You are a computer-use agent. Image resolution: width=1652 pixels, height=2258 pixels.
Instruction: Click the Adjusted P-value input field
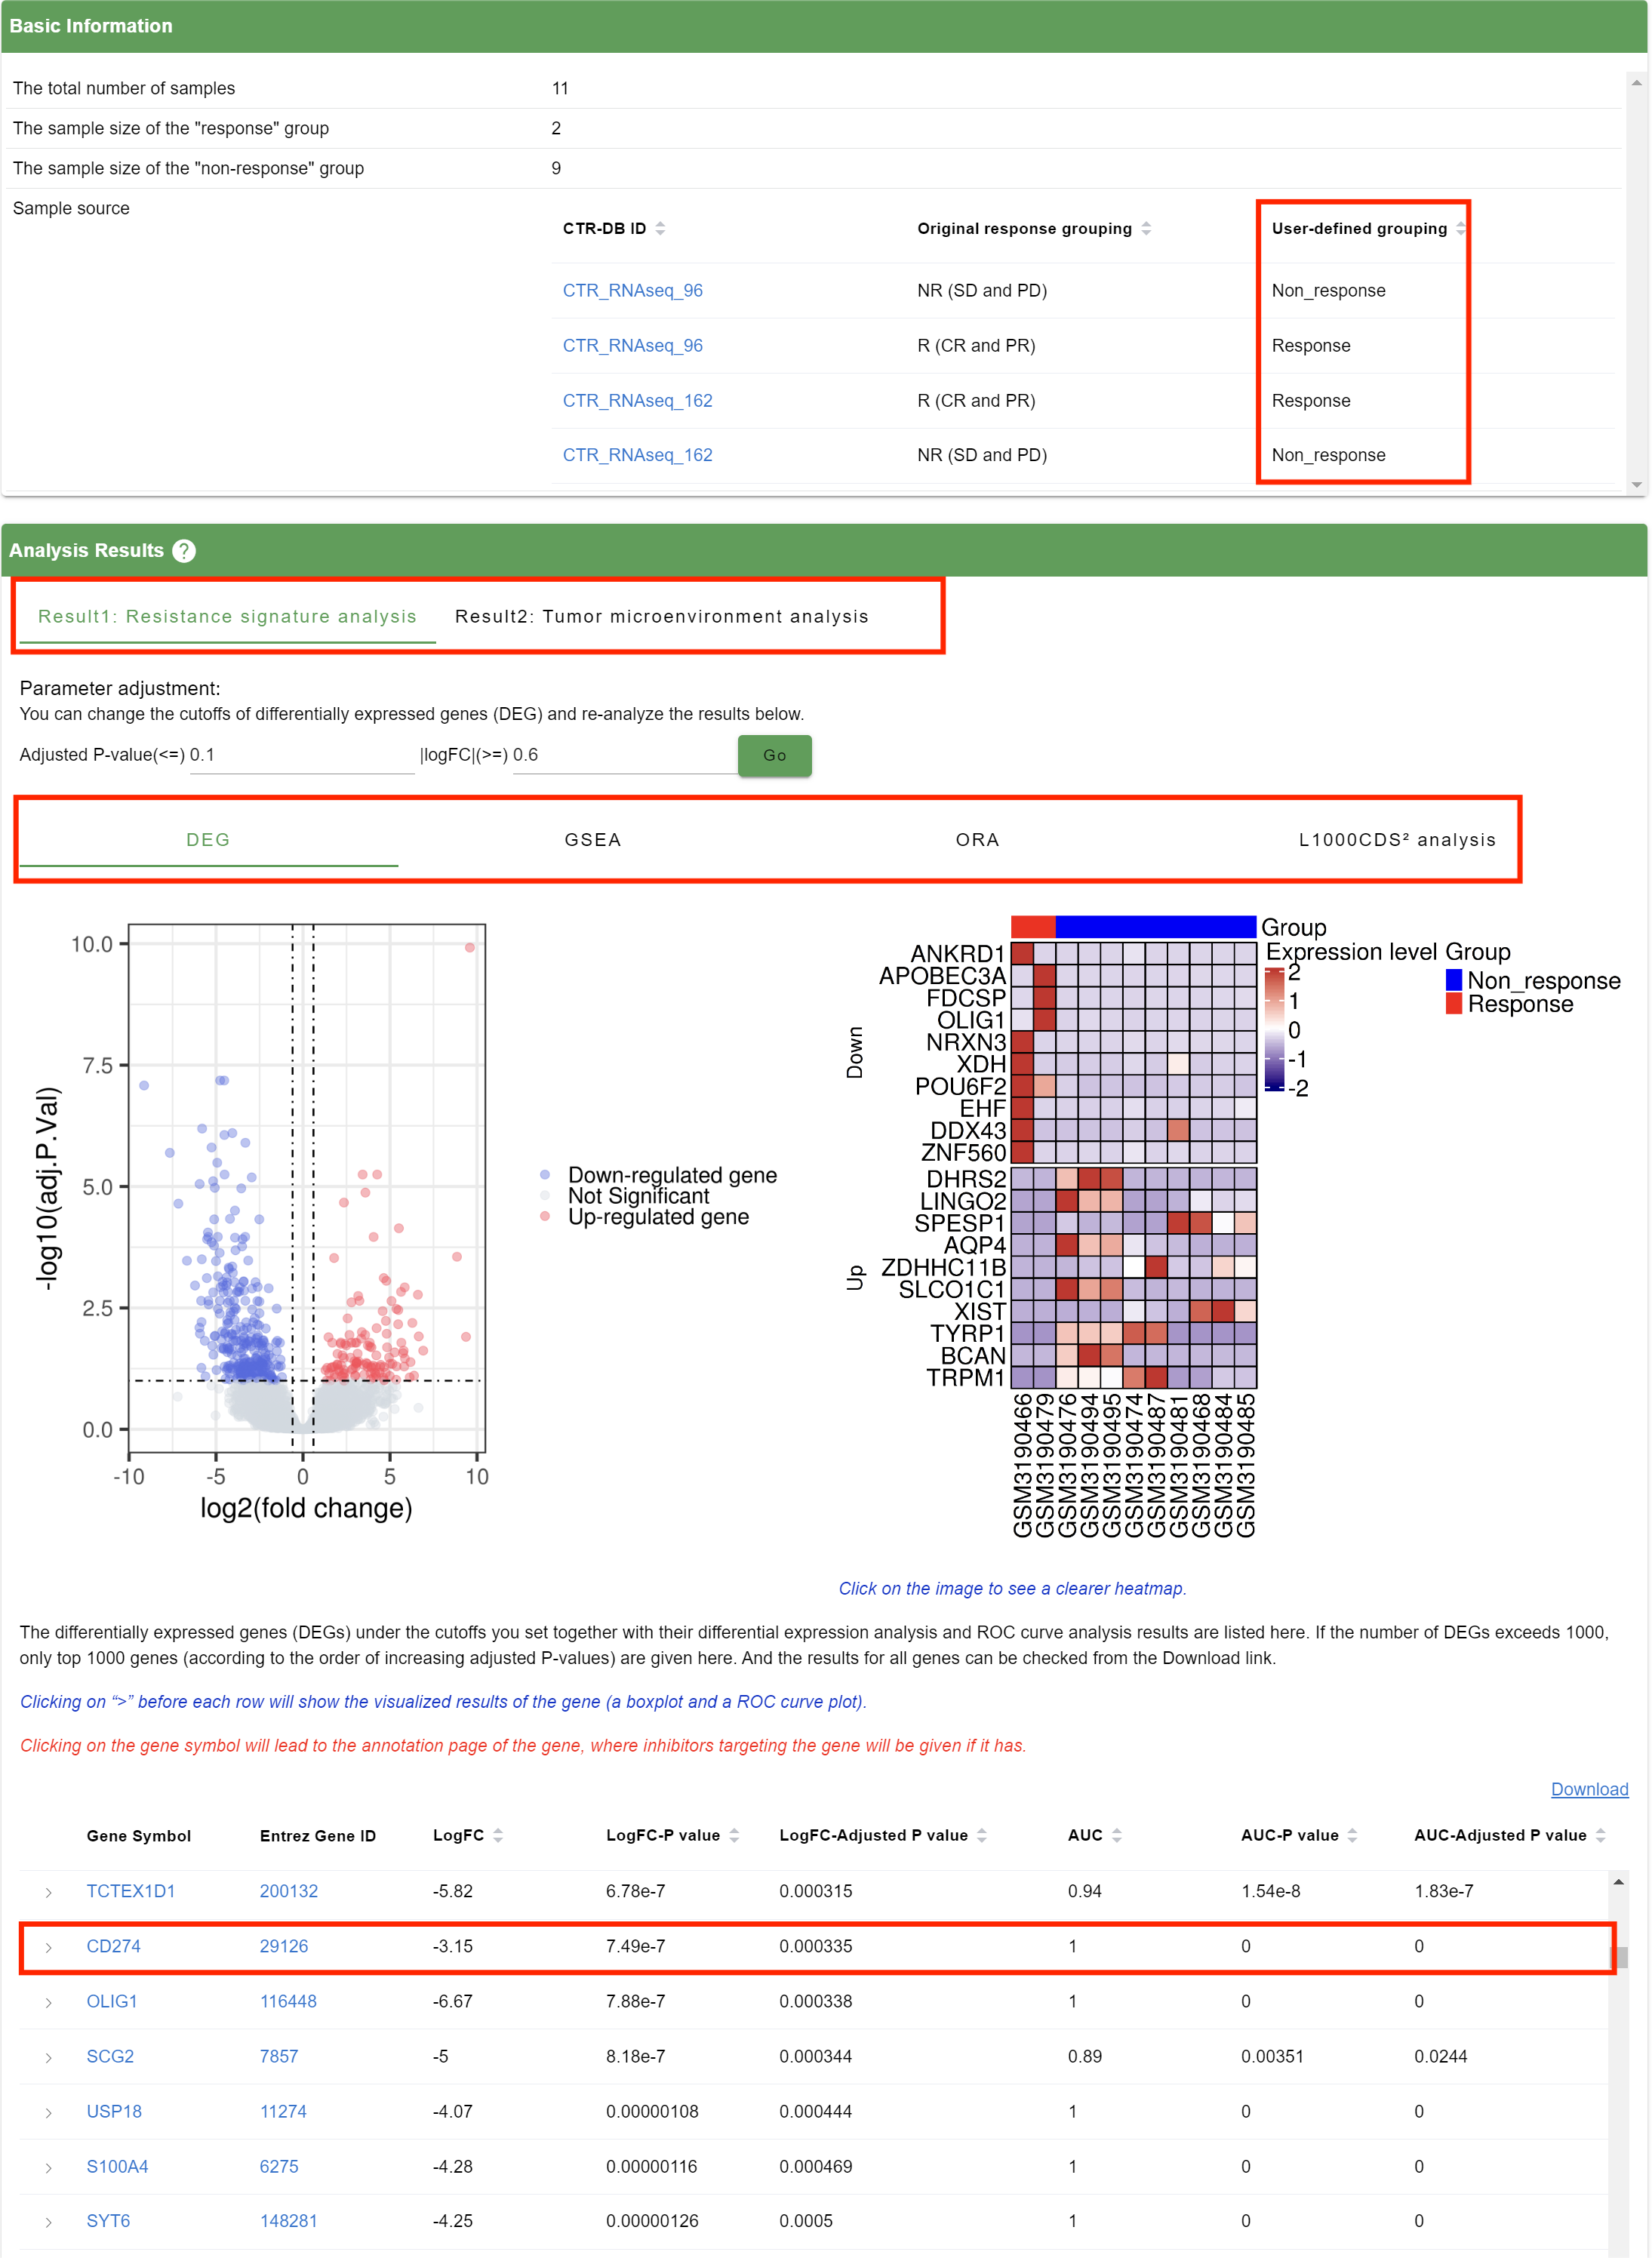300,755
